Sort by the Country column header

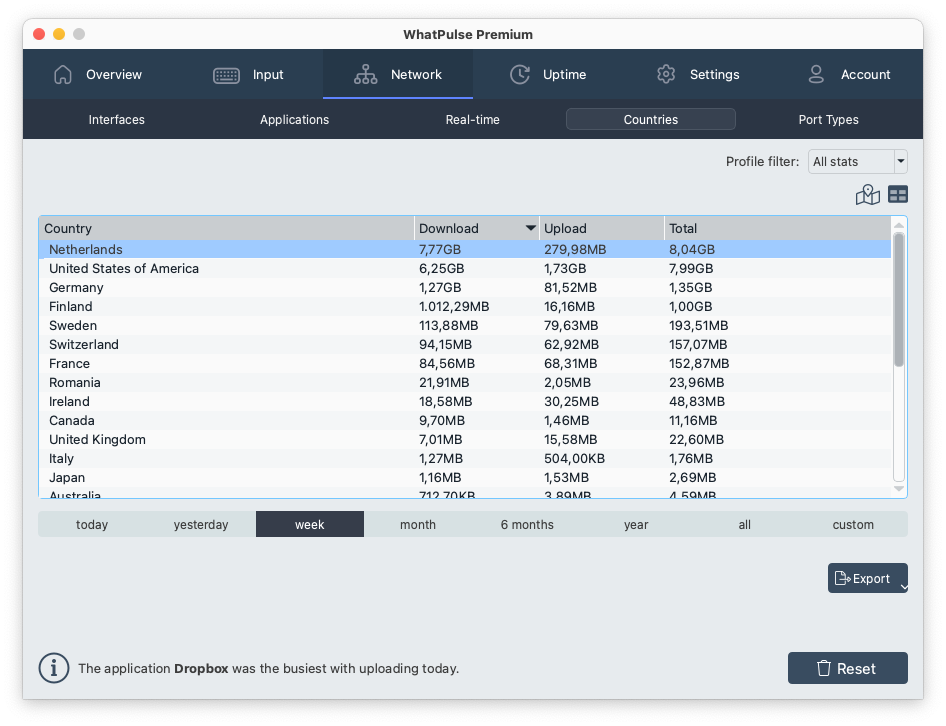(227, 228)
